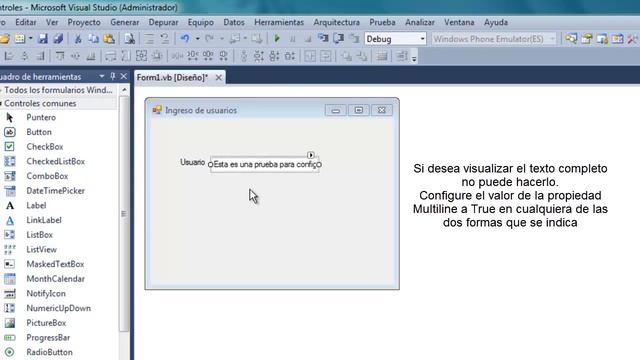
Task: Open the Debug configuration dropdown
Action: [x=422, y=39]
